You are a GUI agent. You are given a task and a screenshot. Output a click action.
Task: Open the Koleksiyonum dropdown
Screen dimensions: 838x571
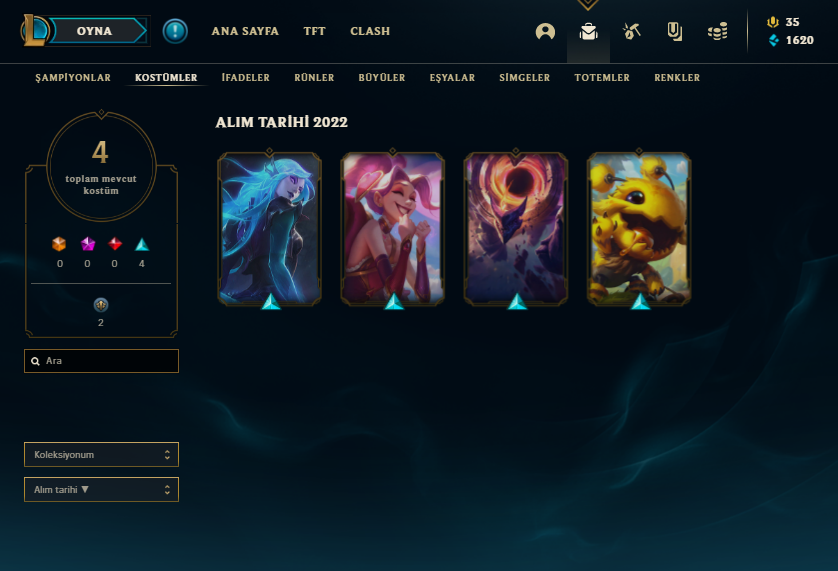point(102,454)
